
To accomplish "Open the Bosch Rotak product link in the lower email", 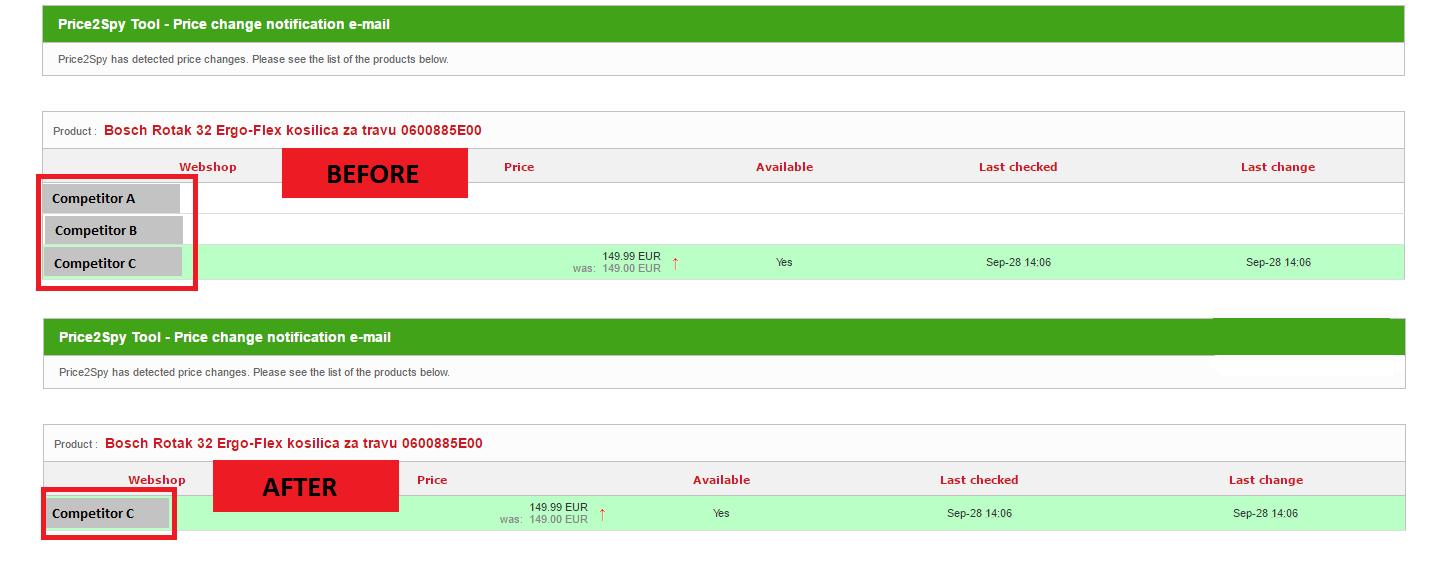I will coord(293,443).
